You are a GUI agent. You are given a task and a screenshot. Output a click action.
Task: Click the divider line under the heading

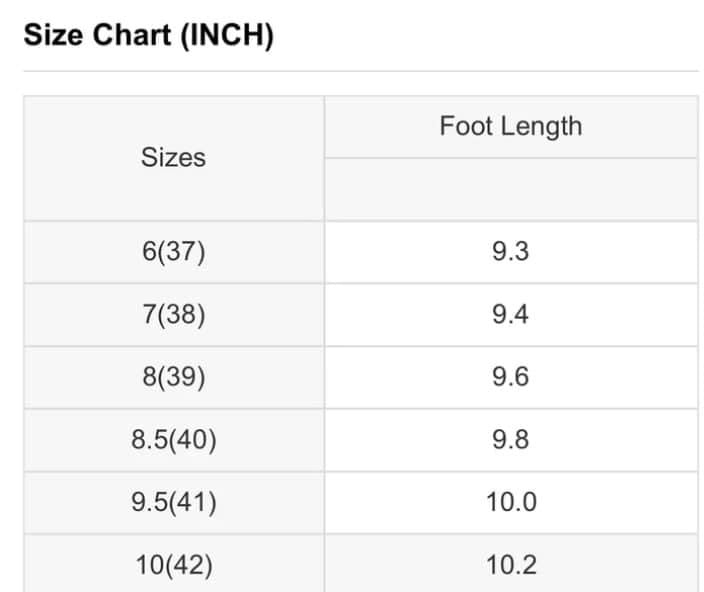pyautogui.click(x=360, y=71)
